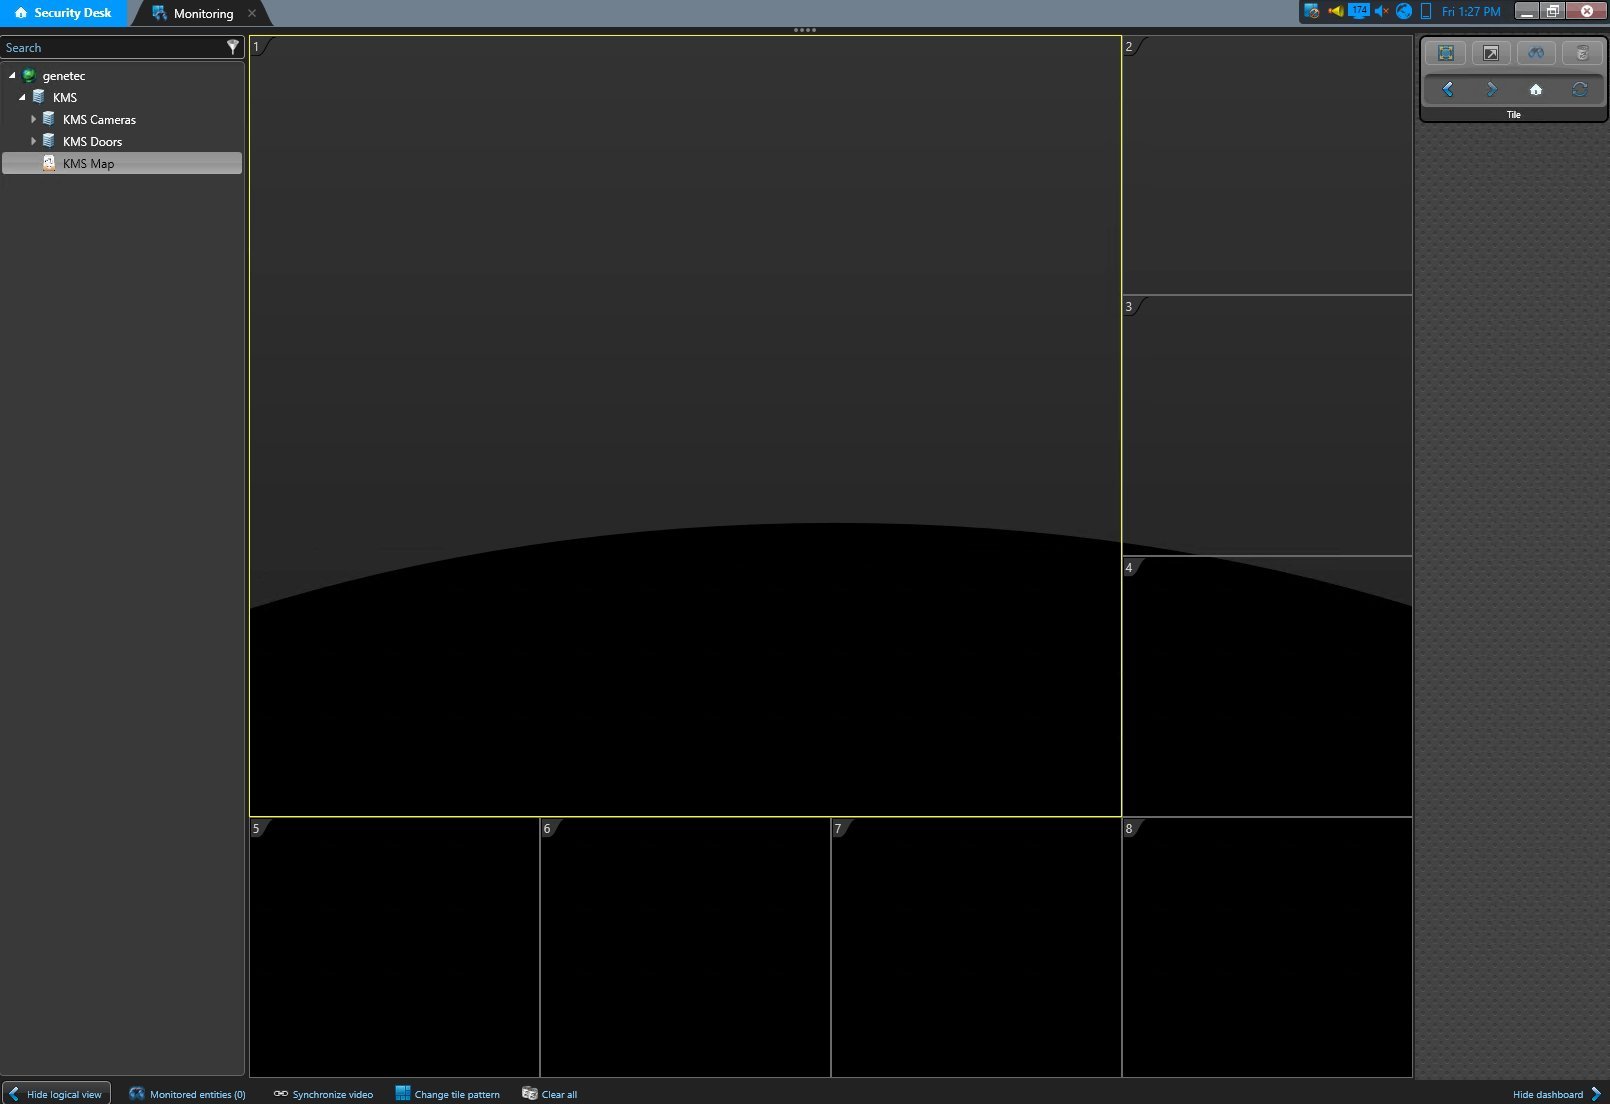Select tile 8 in the canvas

click(x=1267, y=947)
